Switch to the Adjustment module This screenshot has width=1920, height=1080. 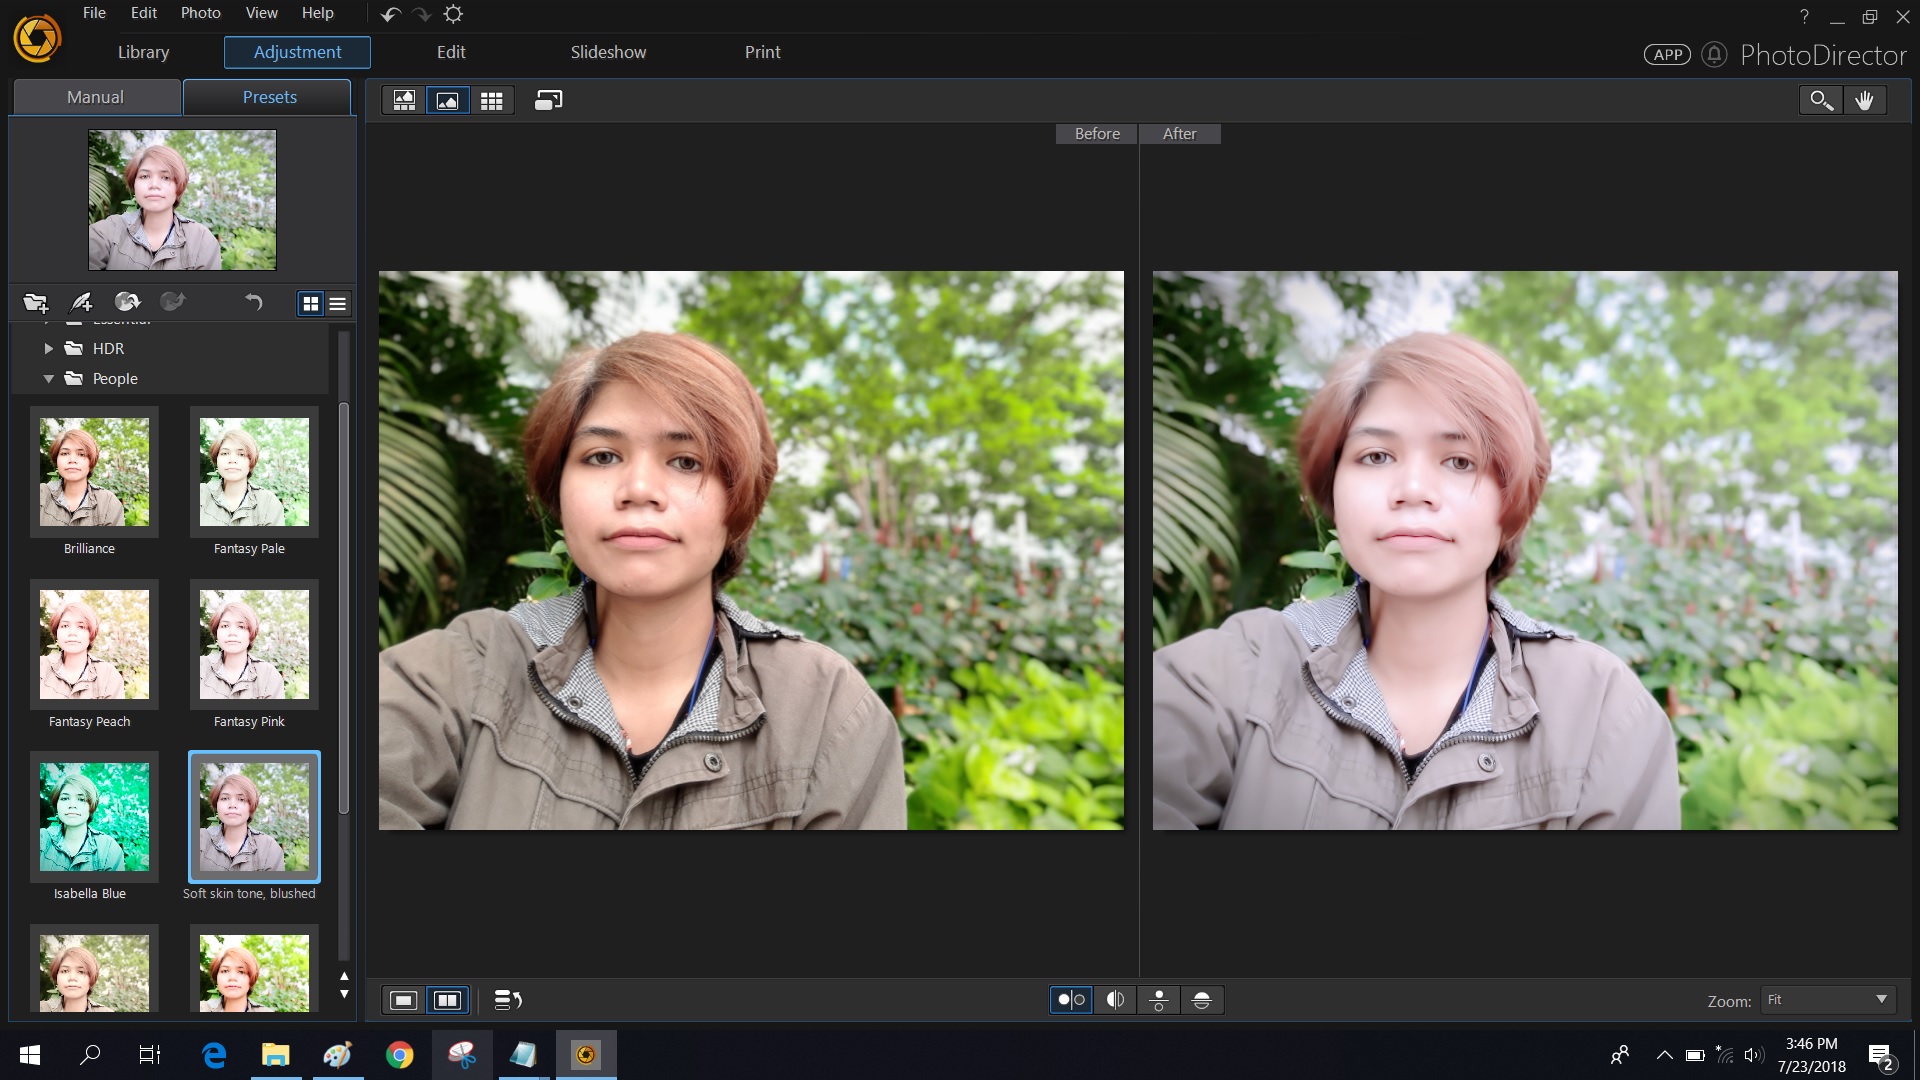point(297,52)
